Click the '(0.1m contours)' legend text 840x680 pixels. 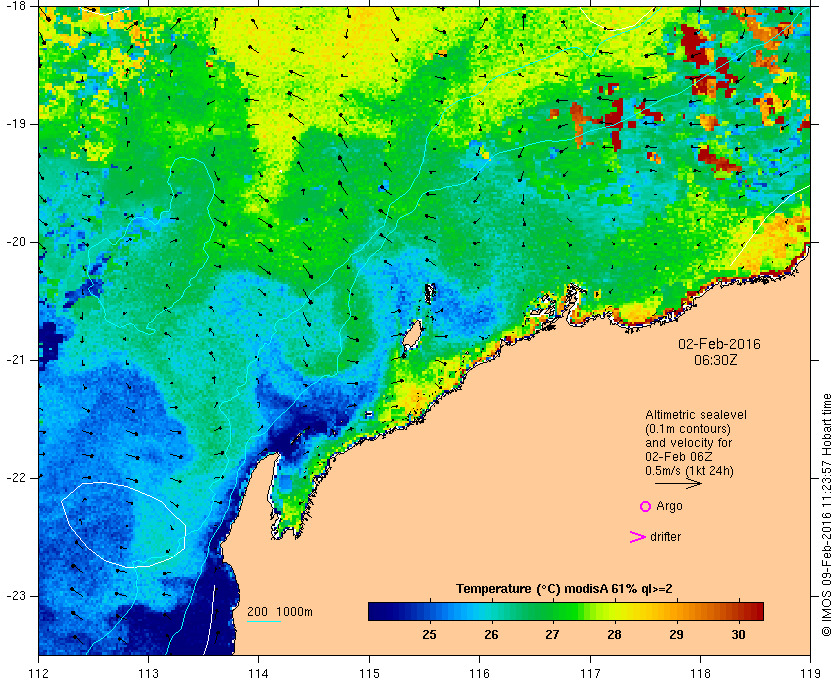(687, 429)
